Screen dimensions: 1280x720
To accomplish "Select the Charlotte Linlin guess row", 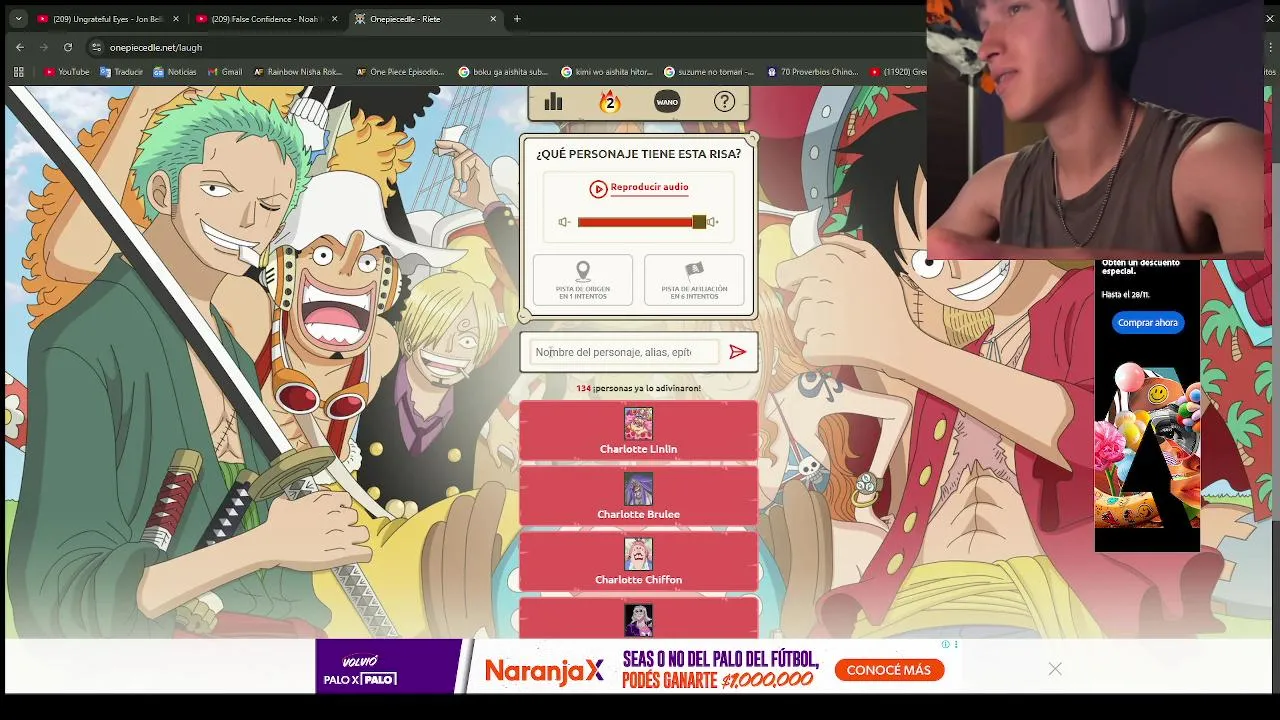I will click(x=638, y=431).
